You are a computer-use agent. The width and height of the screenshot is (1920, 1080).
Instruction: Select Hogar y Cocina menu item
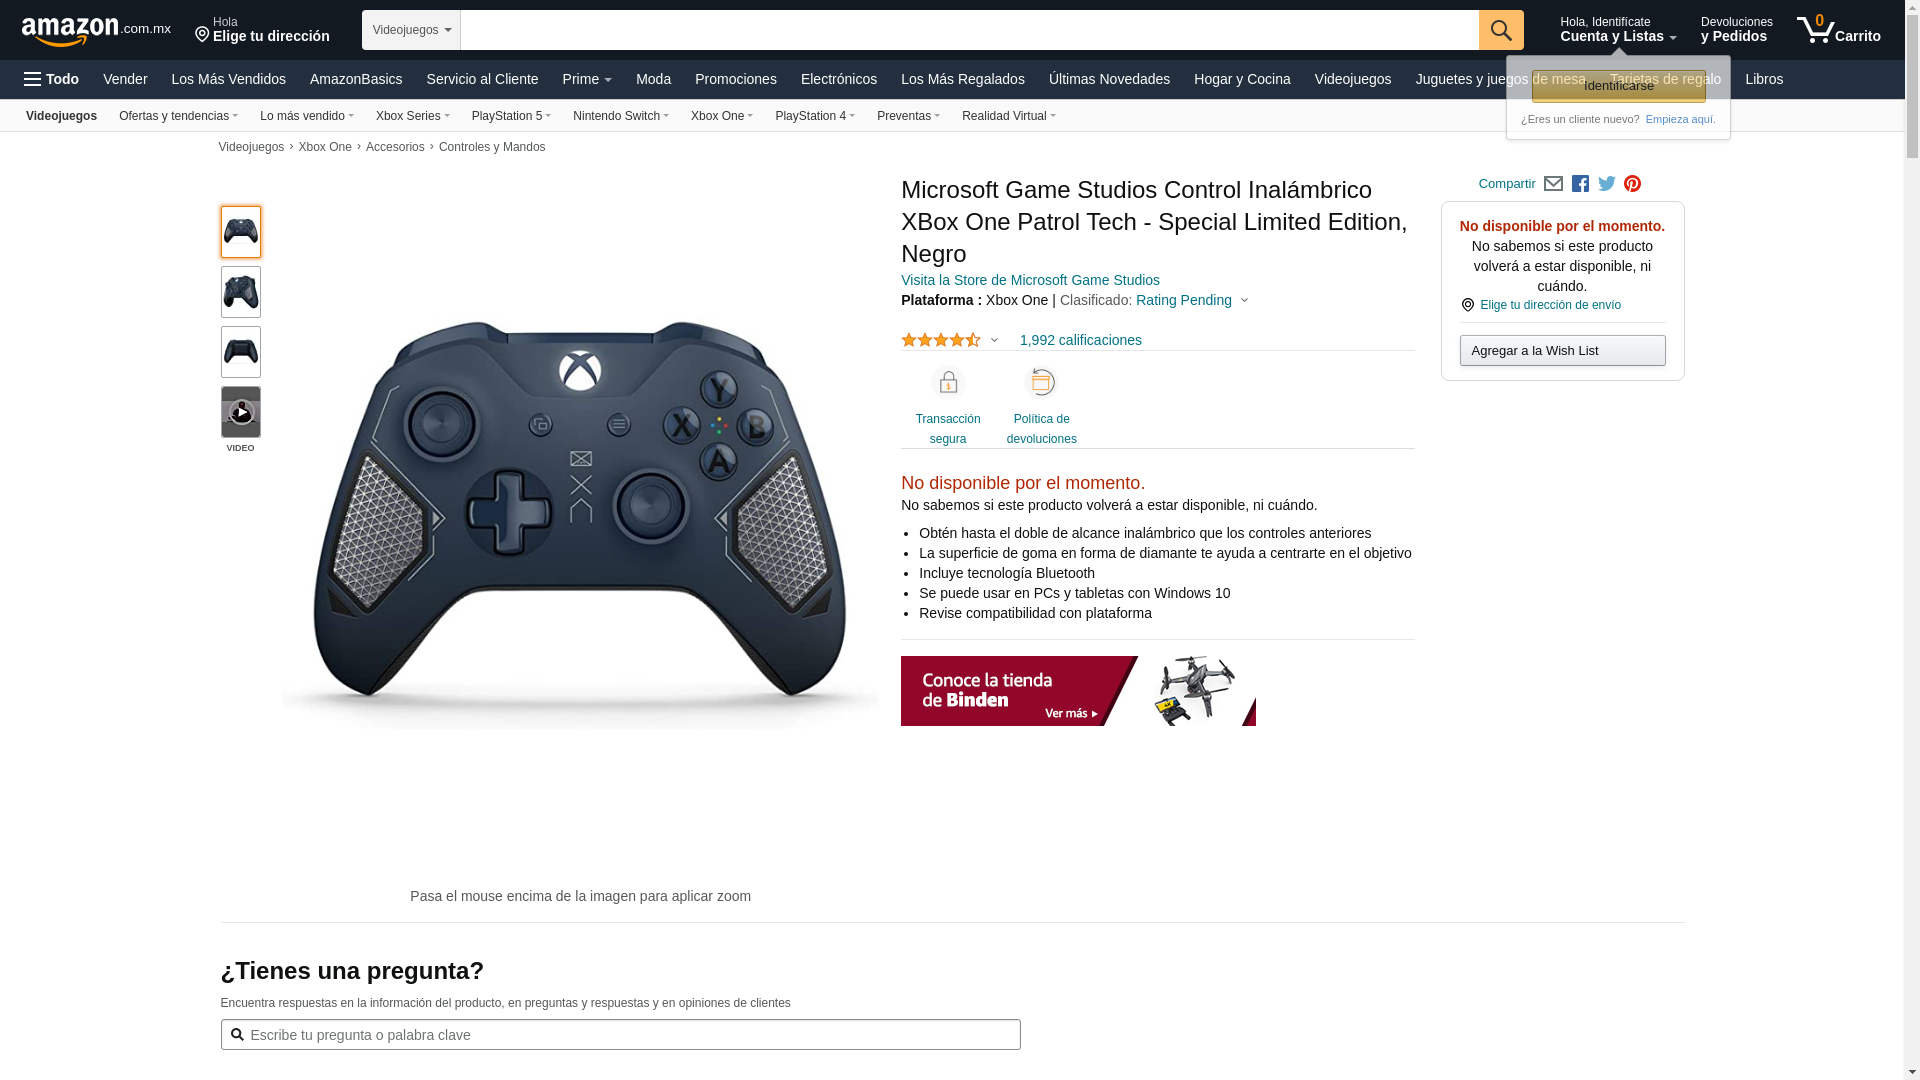point(1242,79)
